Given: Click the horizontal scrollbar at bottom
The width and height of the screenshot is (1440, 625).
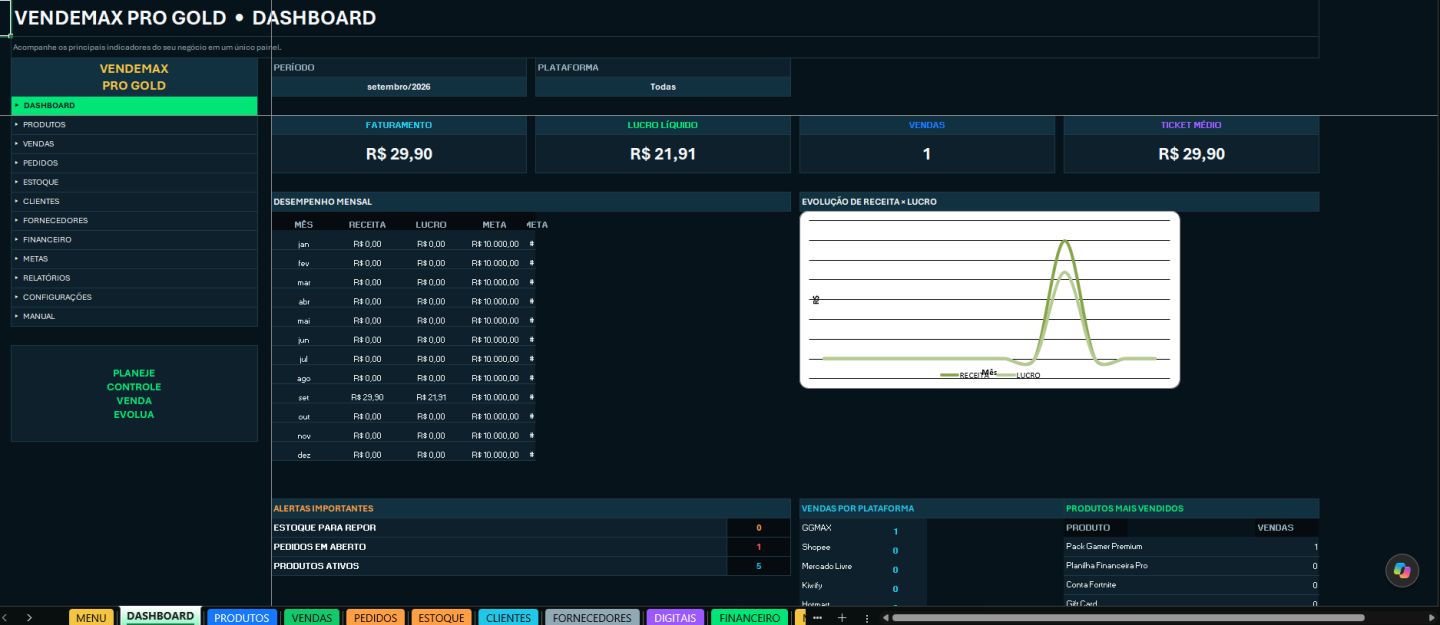Looking at the screenshot, I should coord(1128,618).
